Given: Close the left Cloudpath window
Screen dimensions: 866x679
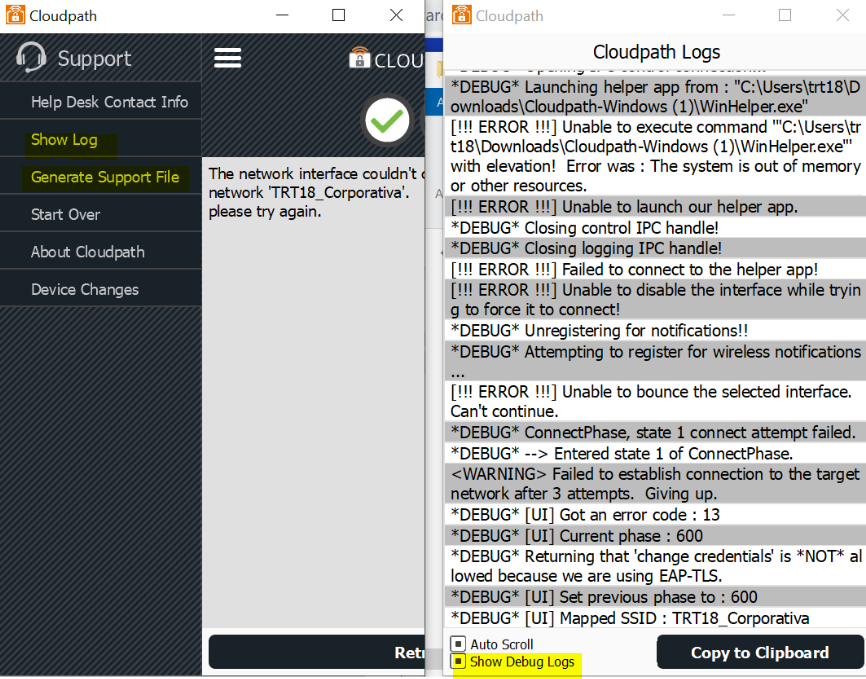Looking at the screenshot, I should (396, 15).
